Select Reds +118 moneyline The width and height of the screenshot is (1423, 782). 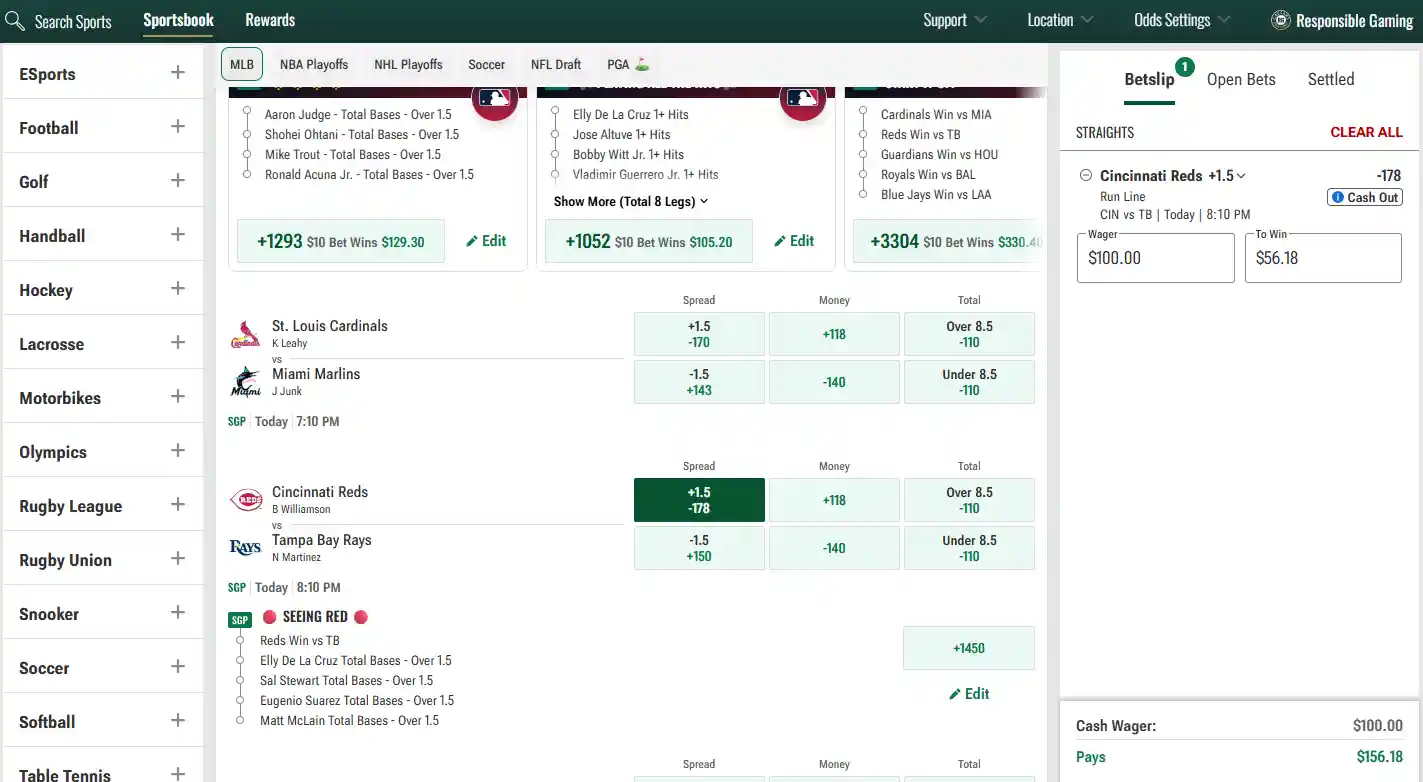[x=834, y=500]
